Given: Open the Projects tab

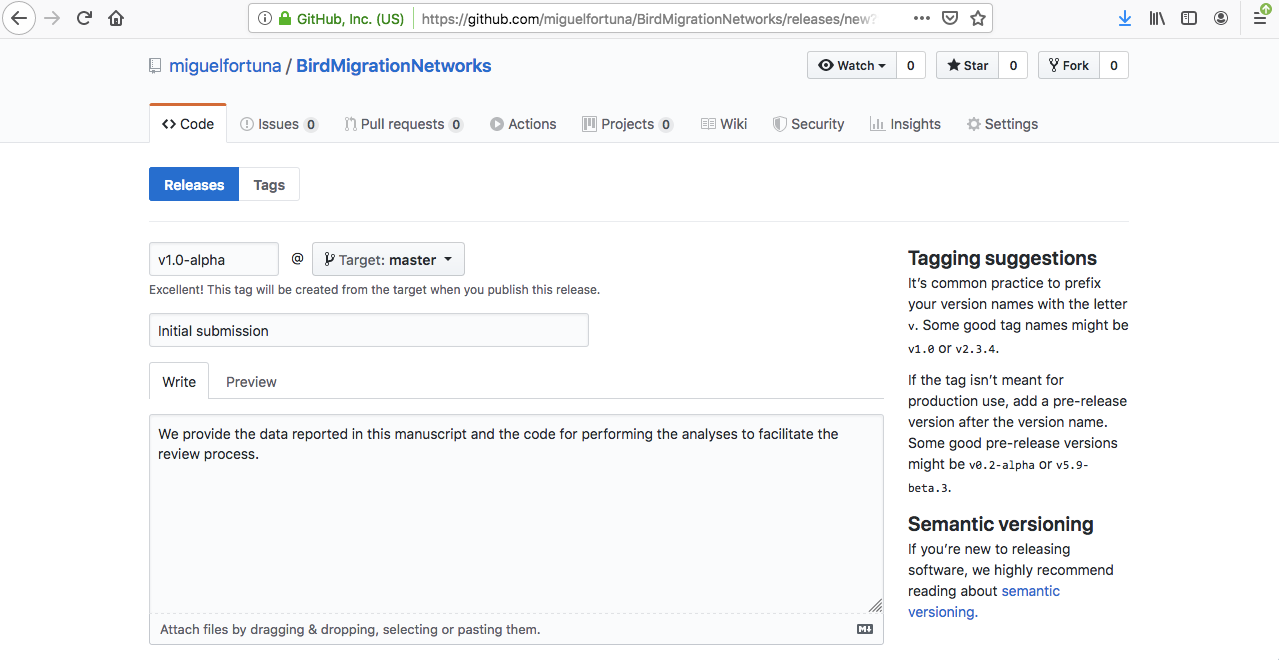Looking at the screenshot, I should click(x=627, y=124).
